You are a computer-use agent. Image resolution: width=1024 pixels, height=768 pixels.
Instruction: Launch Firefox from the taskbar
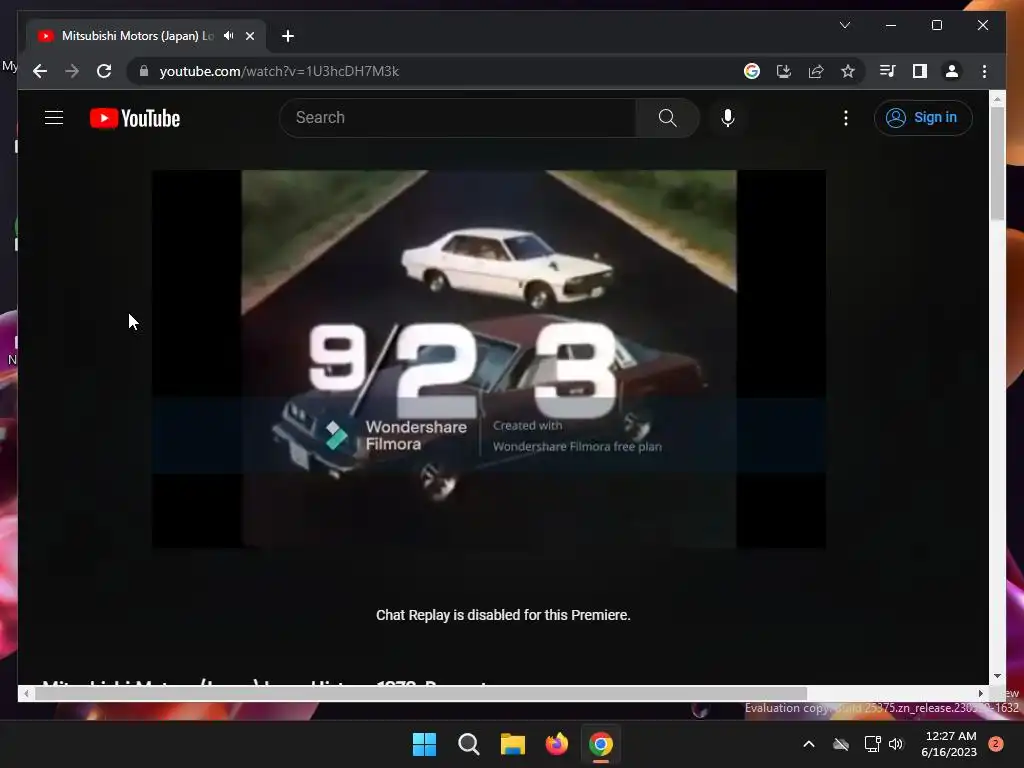(557, 744)
